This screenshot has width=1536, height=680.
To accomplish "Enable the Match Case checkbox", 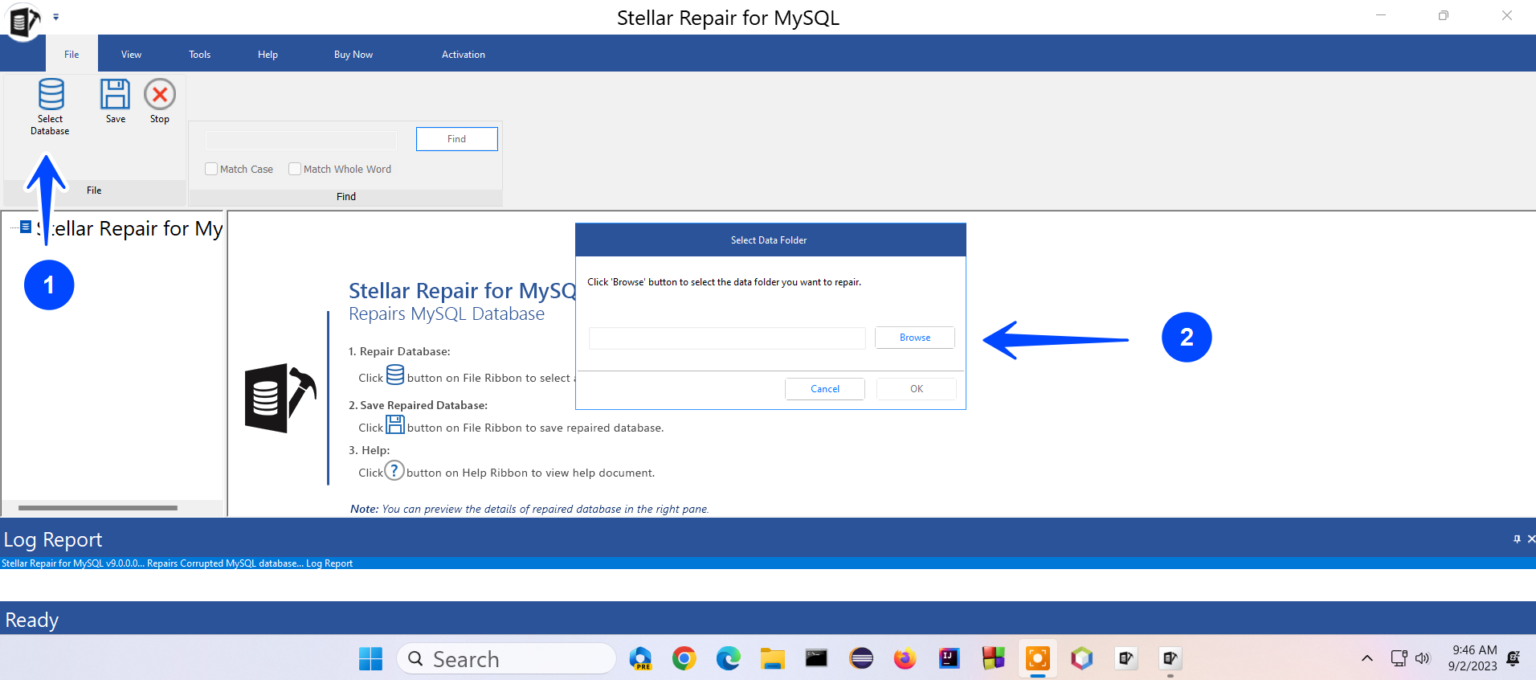I will [211, 168].
